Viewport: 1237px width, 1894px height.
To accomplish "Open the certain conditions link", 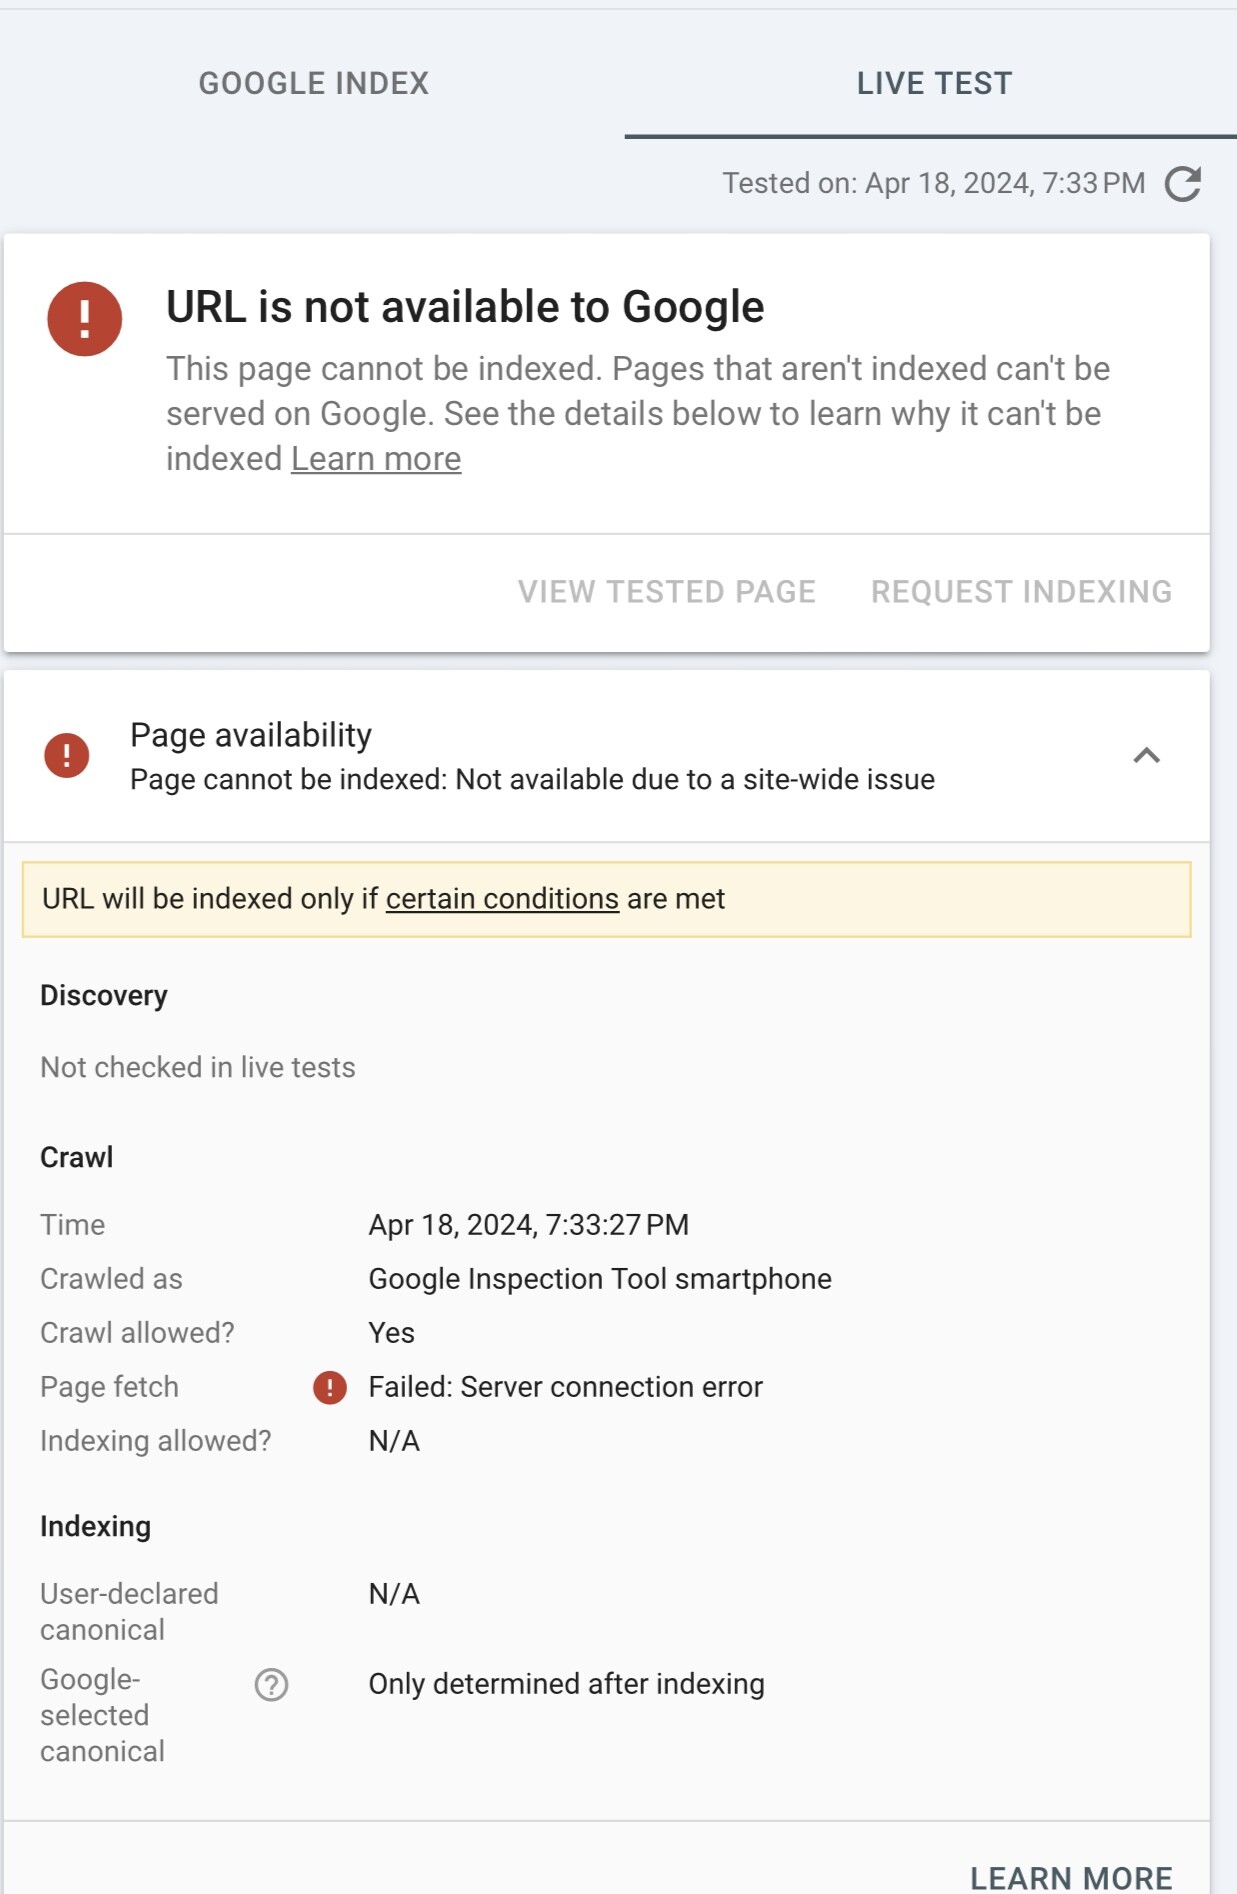I will 502,899.
